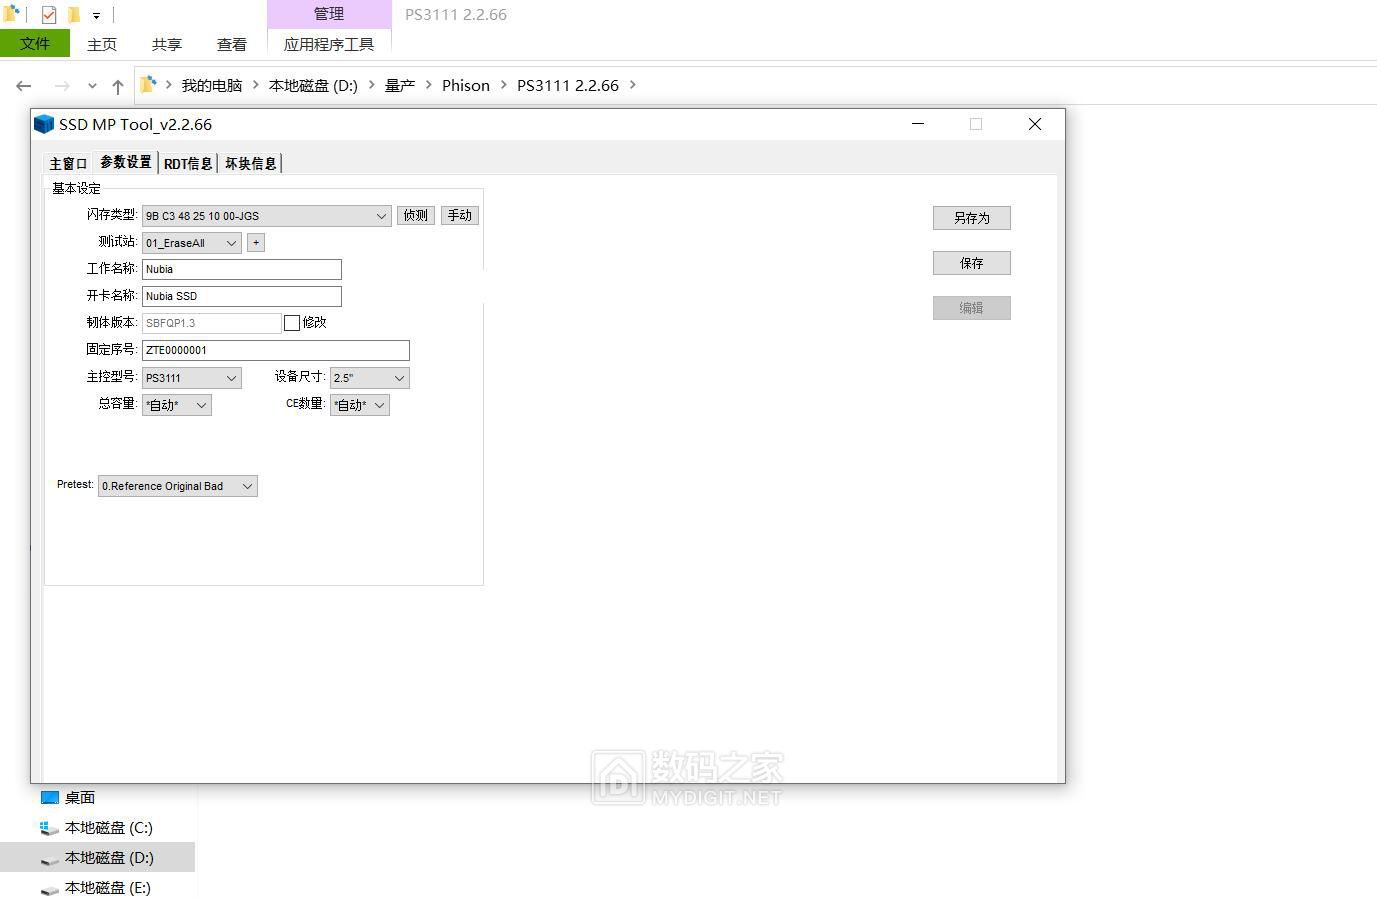Viewport: 1377px width, 899px height.
Task: Open the recent locations chevron dropdown
Action: (92, 86)
